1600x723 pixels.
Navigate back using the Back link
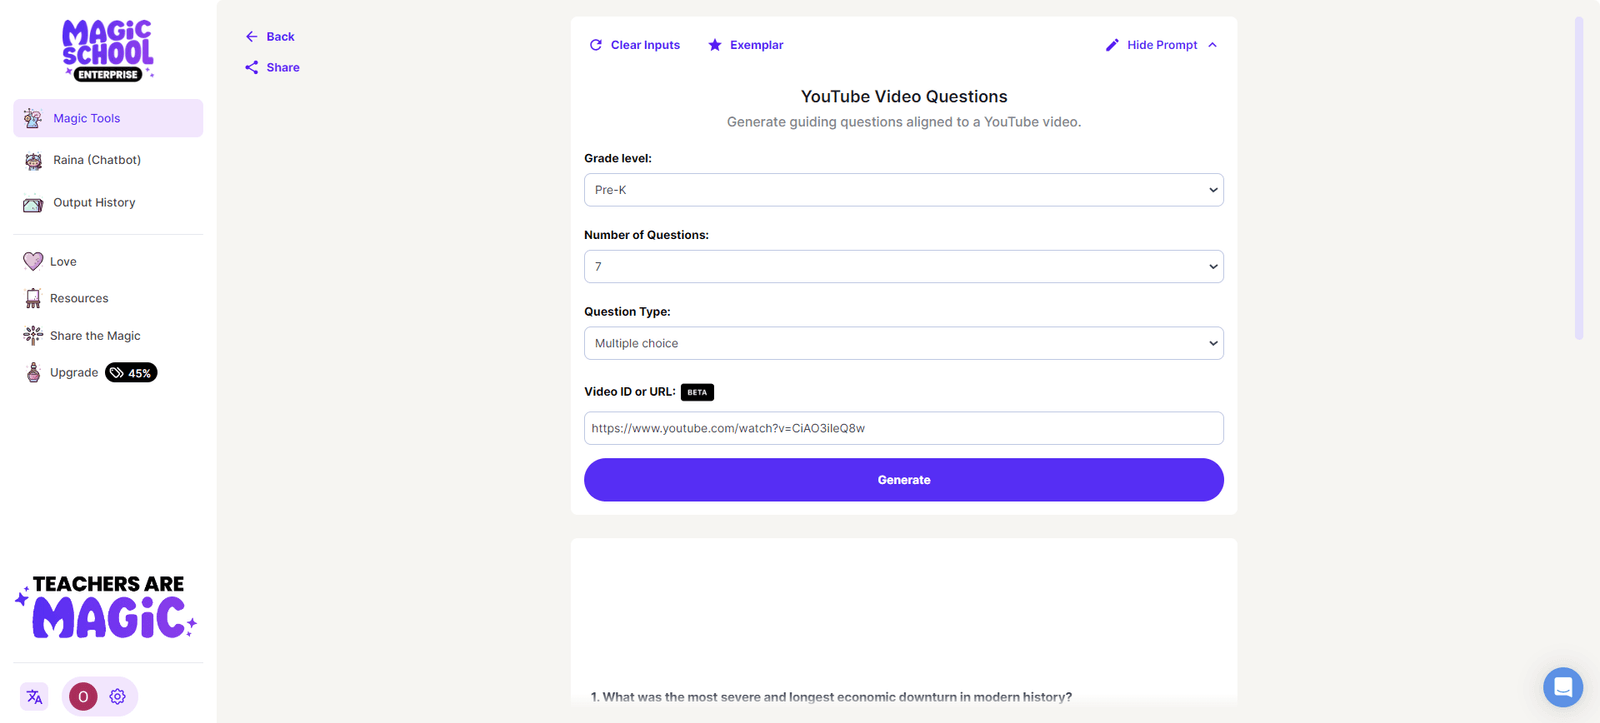pyautogui.click(x=269, y=35)
